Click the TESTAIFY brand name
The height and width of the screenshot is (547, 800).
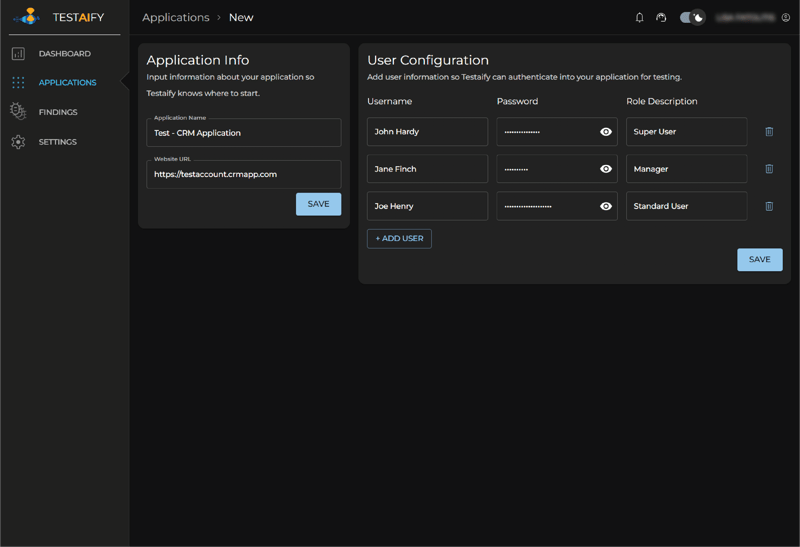pyautogui.click(x=79, y=17)
